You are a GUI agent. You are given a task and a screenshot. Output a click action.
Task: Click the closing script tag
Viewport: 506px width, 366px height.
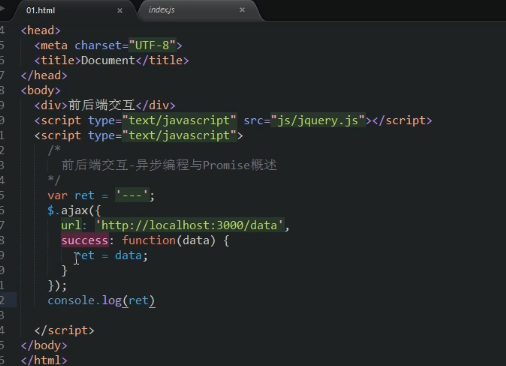pyautogui.click(x=64, y=330)
